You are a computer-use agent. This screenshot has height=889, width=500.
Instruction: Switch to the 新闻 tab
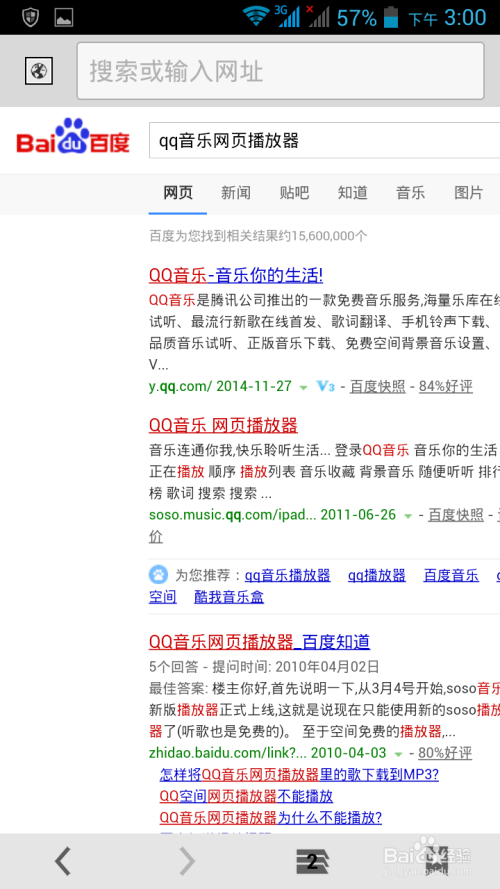point(236,193)
